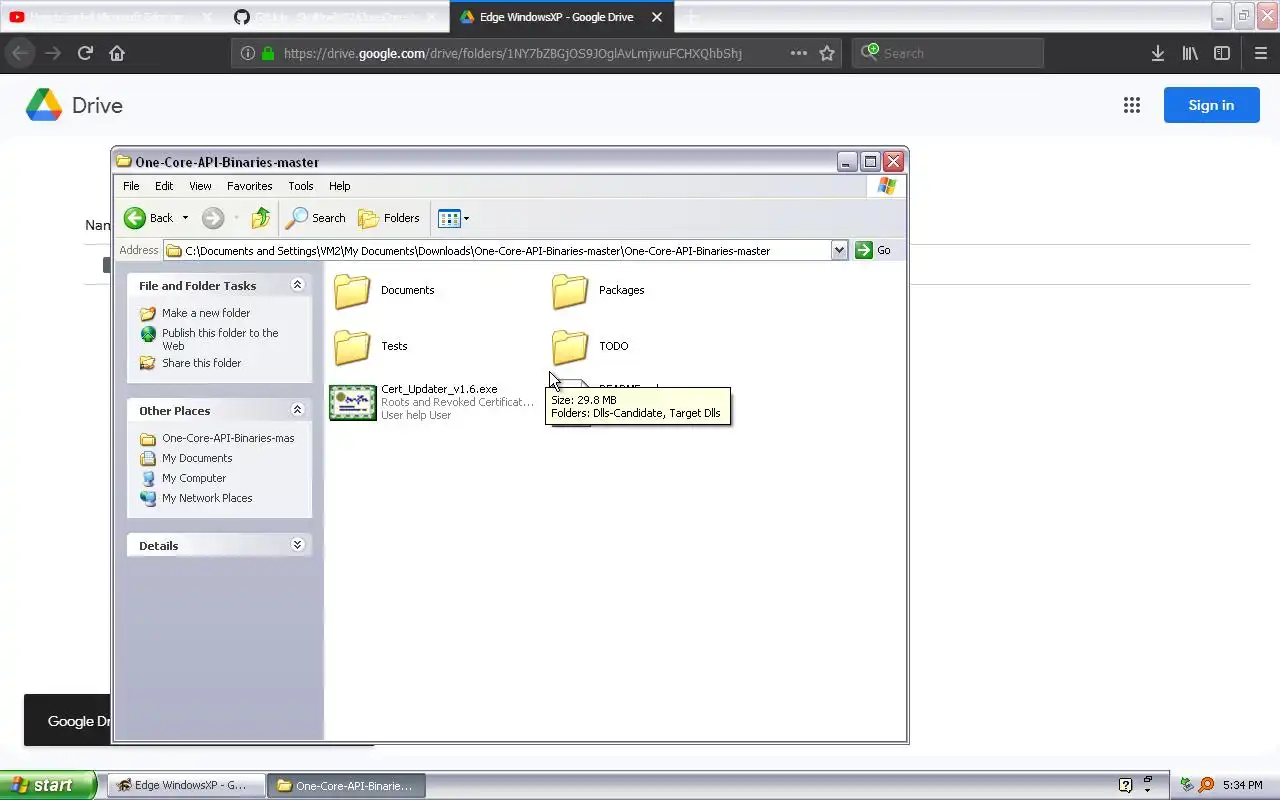The width and height of the screenshot is (1280, 800).
Task: Expand the Details panel
Action: point(297,545)
